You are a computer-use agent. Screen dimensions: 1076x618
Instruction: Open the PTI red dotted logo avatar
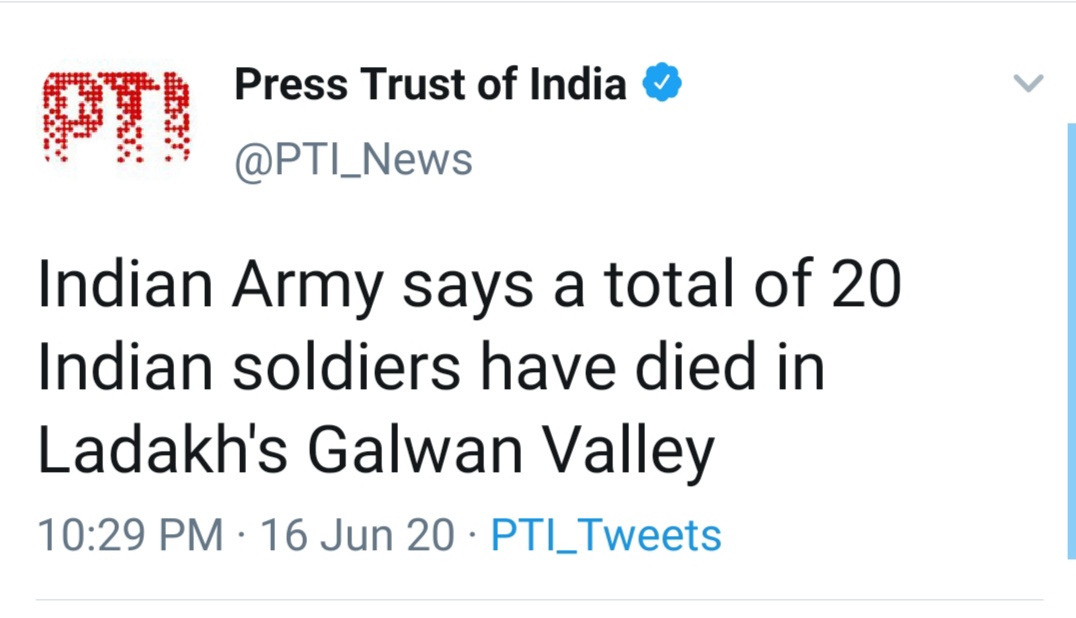coord(116,117)
